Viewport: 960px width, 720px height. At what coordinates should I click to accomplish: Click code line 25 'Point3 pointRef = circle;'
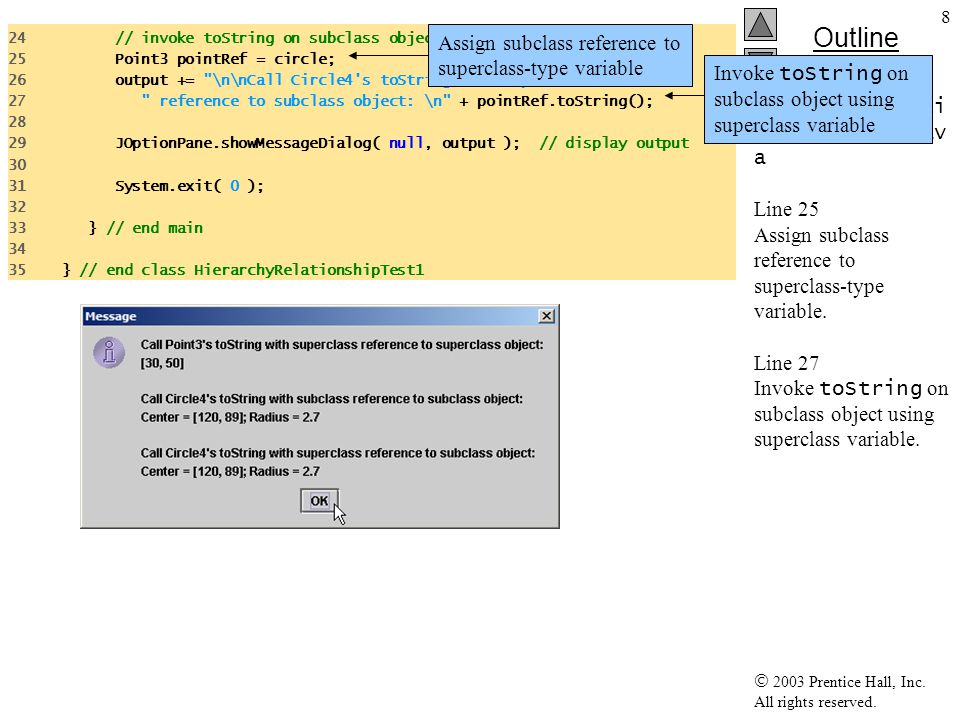(x=225, y=59)
